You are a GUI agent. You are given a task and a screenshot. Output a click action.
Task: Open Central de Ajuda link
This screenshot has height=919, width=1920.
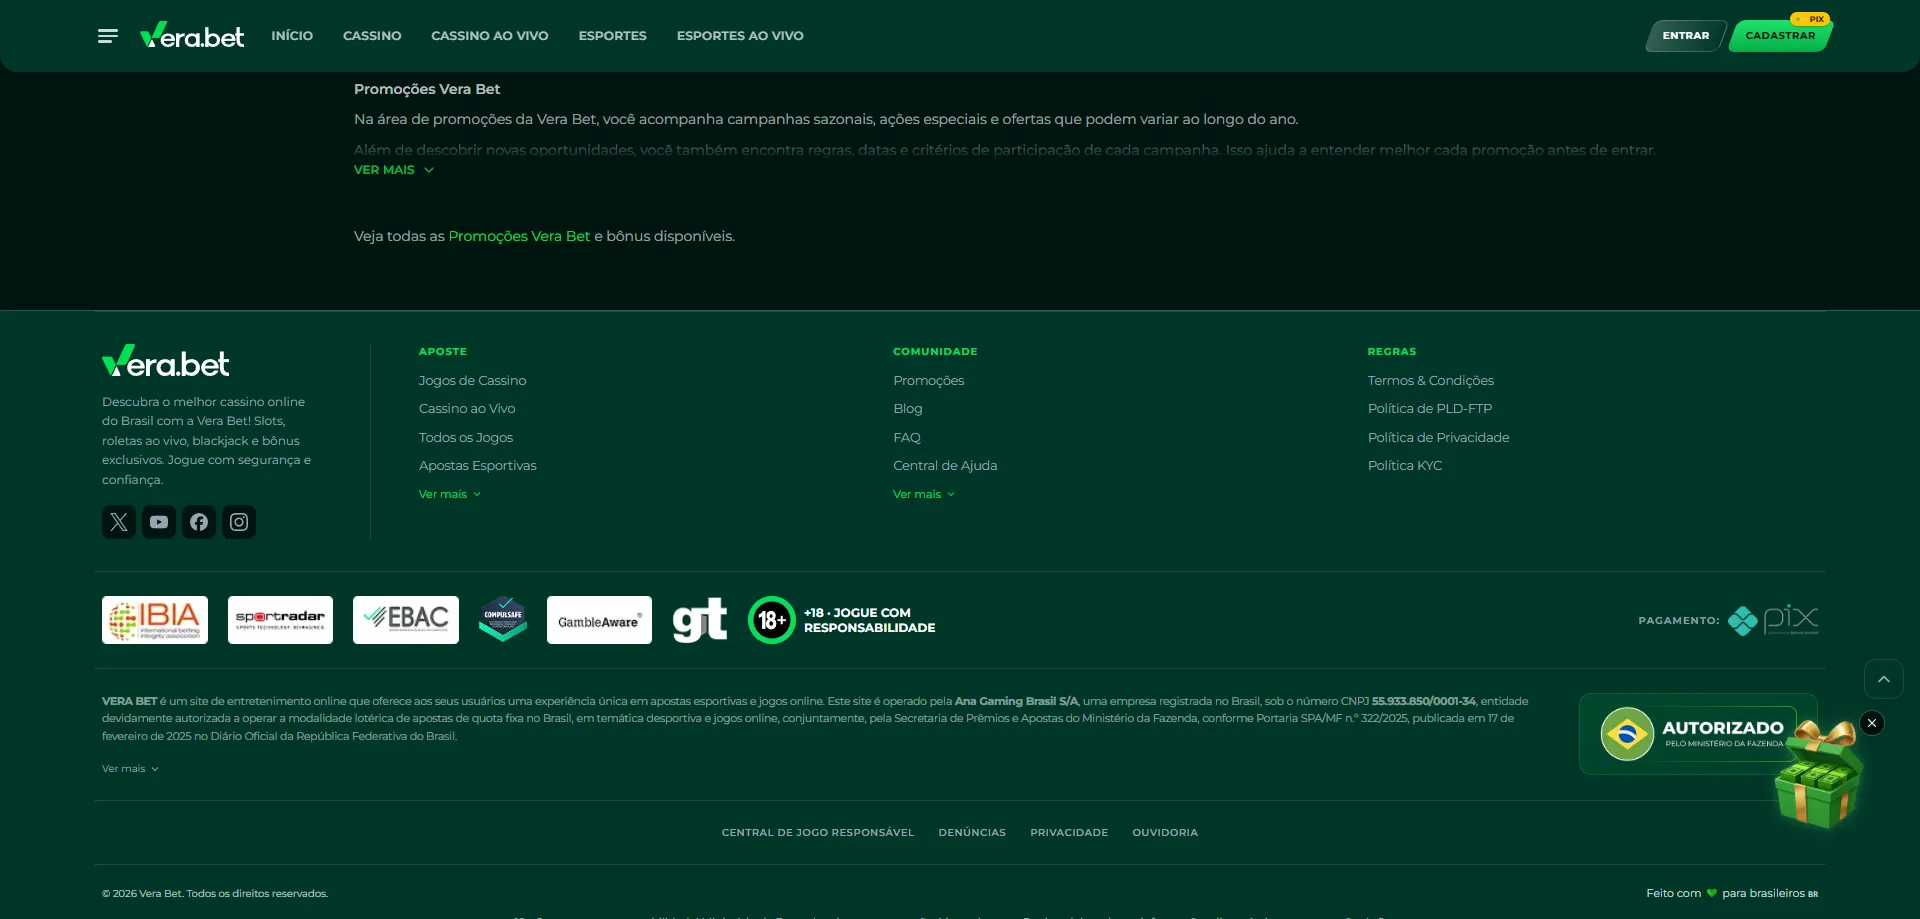(x=945, y=466)
